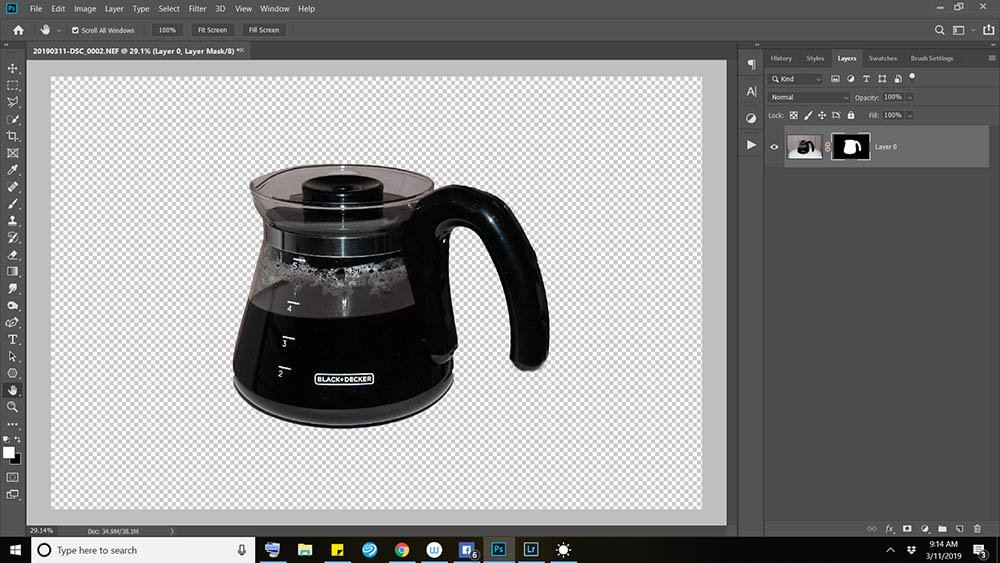
Task: Open the Adjustments panel icon
Action: pyautogui.click(x=751, y=118)
